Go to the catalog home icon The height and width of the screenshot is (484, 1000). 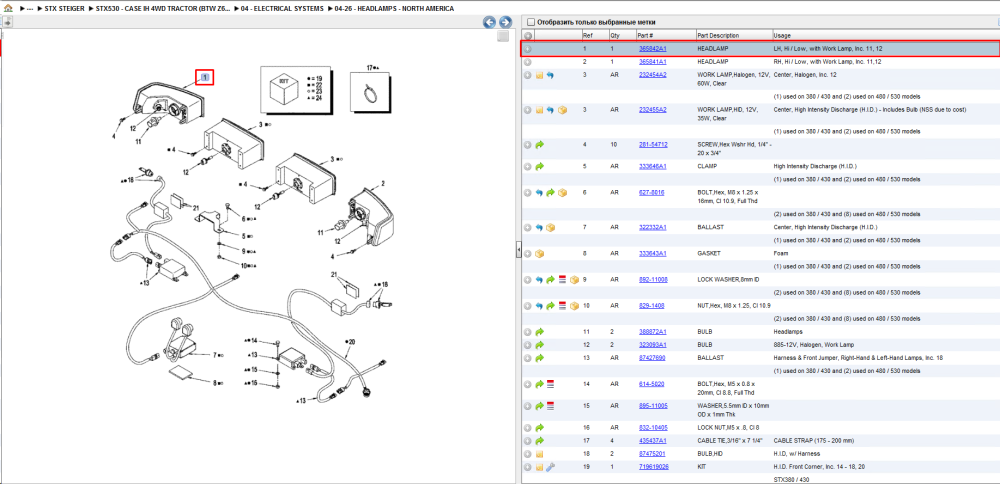pos(8,9)
